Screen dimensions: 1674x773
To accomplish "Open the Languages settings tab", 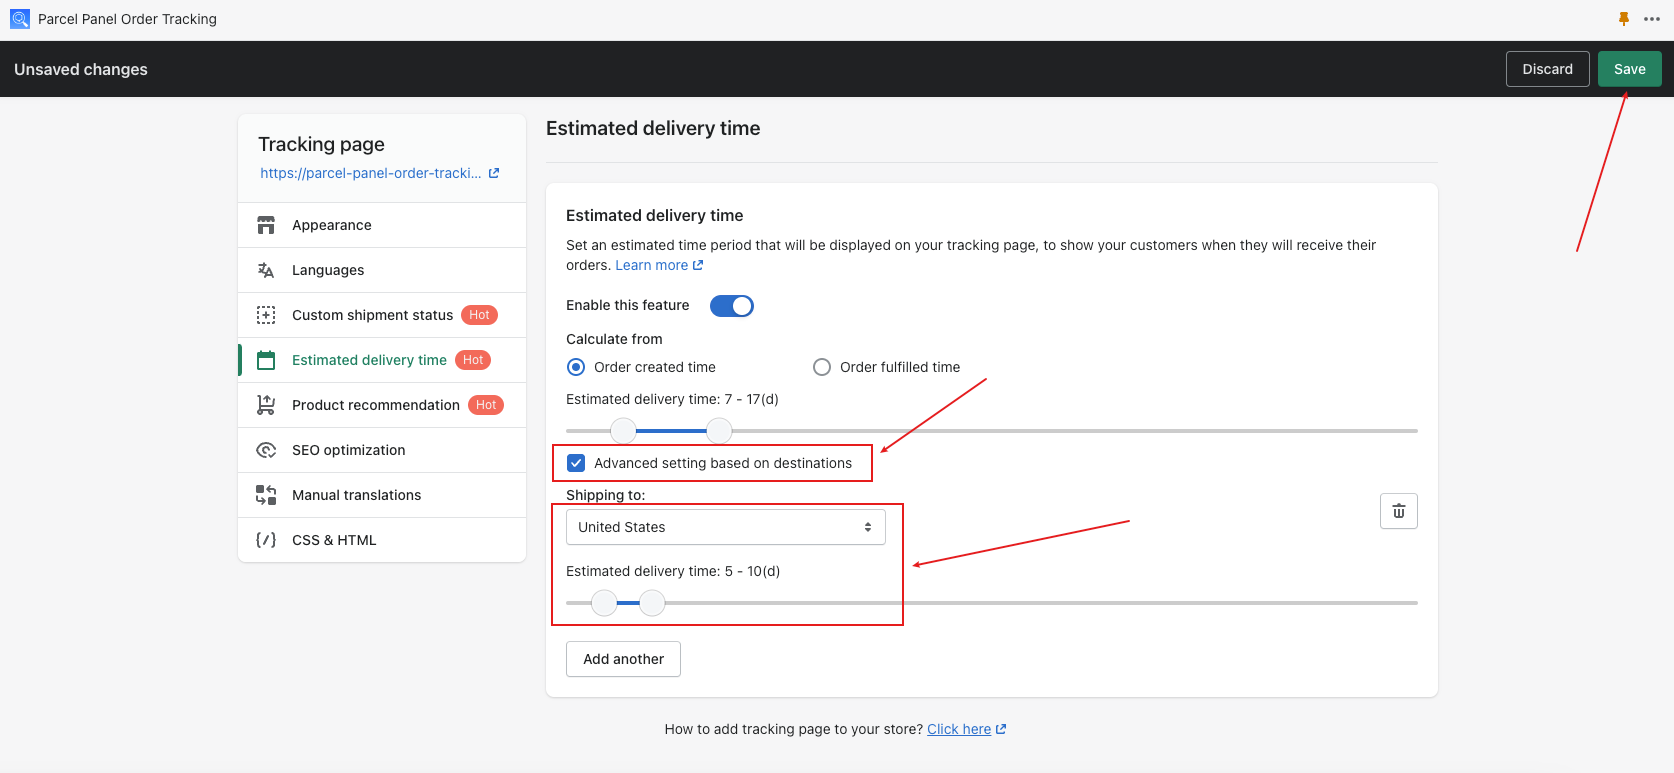I will pyautogui.click(x=382, y=270).
